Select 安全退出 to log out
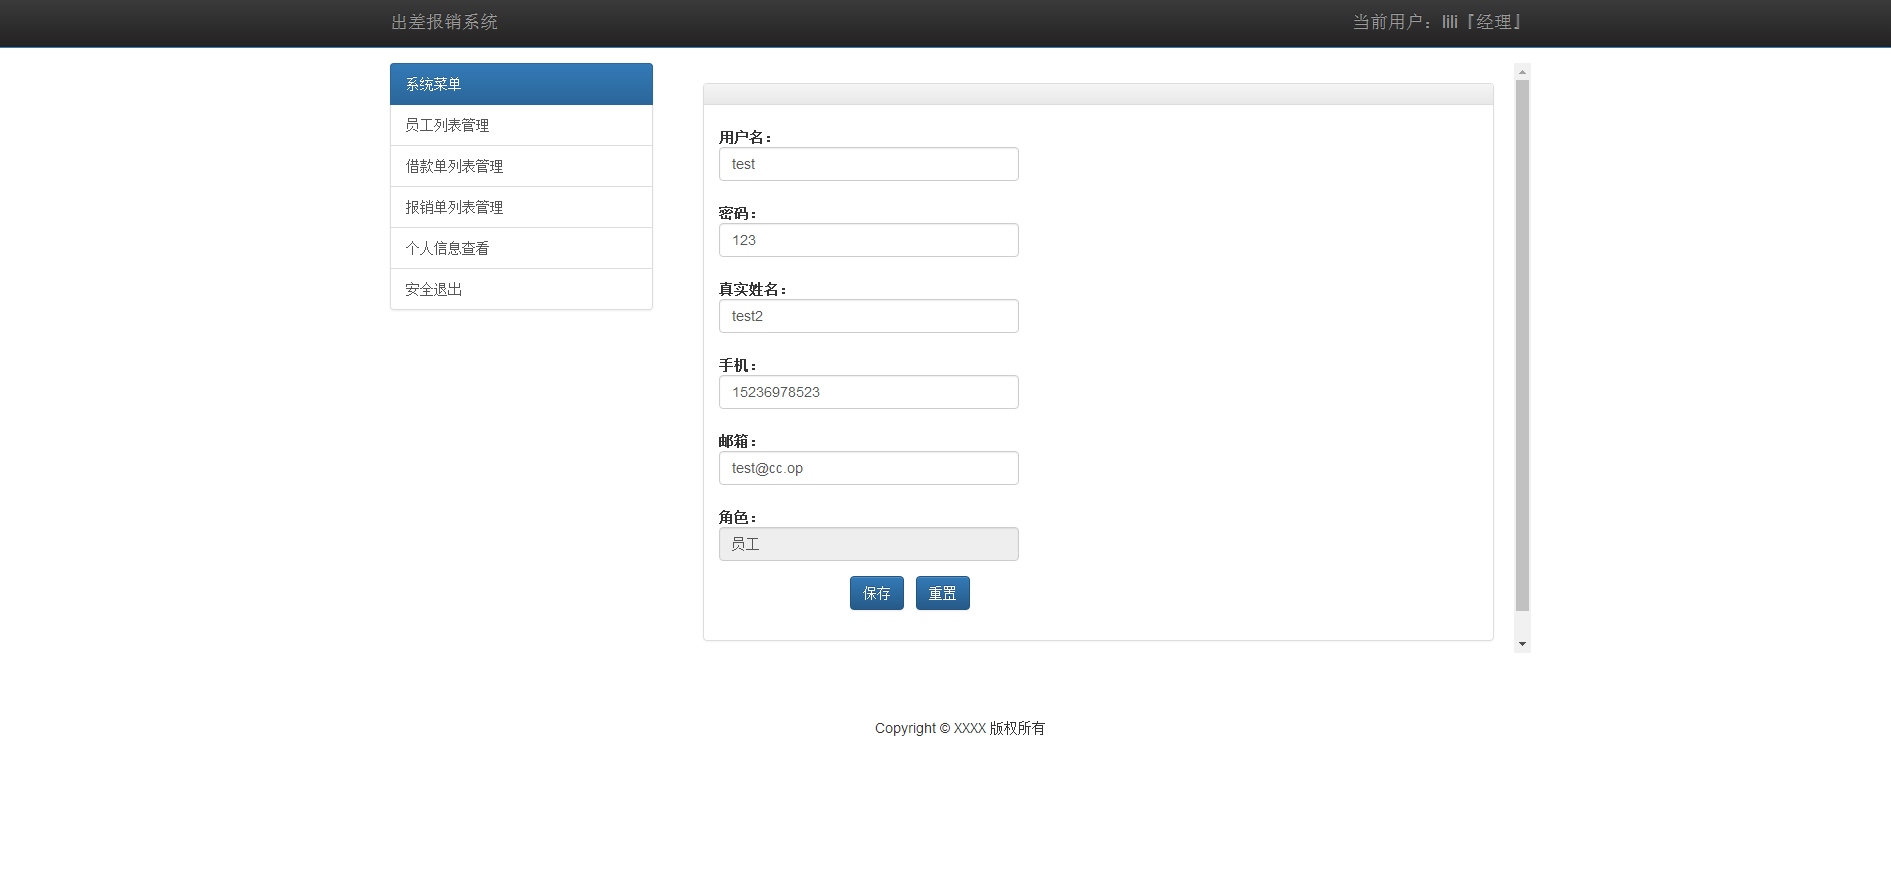Image resolution: width=1891 pixels, height=890 pixels. 521,289
